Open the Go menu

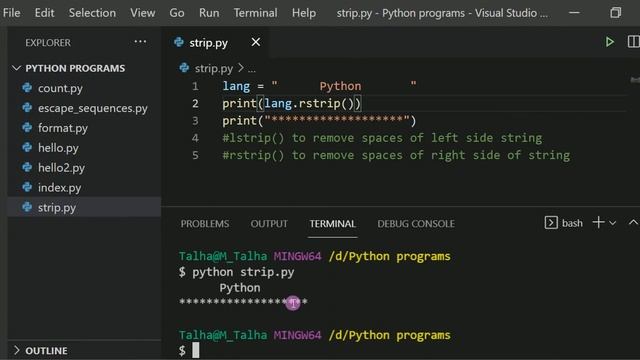(177, 13)
